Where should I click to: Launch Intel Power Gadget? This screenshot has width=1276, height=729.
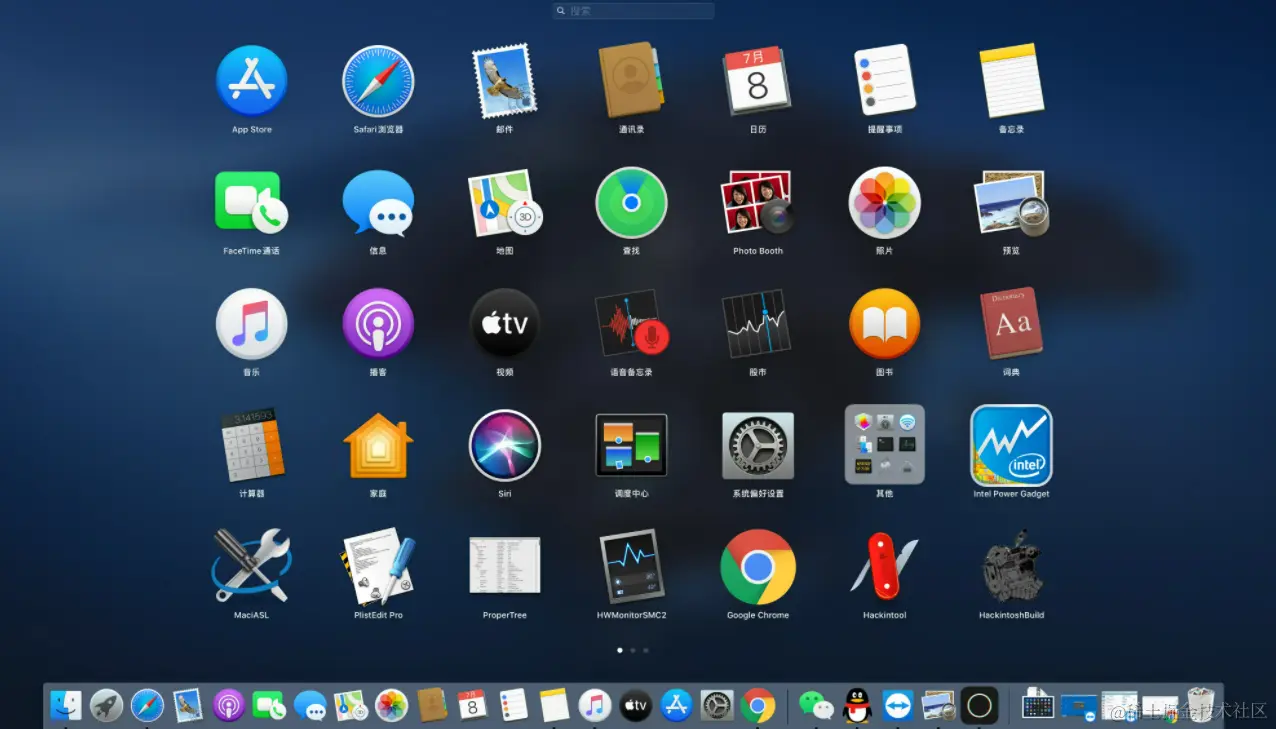[1011, 445]
